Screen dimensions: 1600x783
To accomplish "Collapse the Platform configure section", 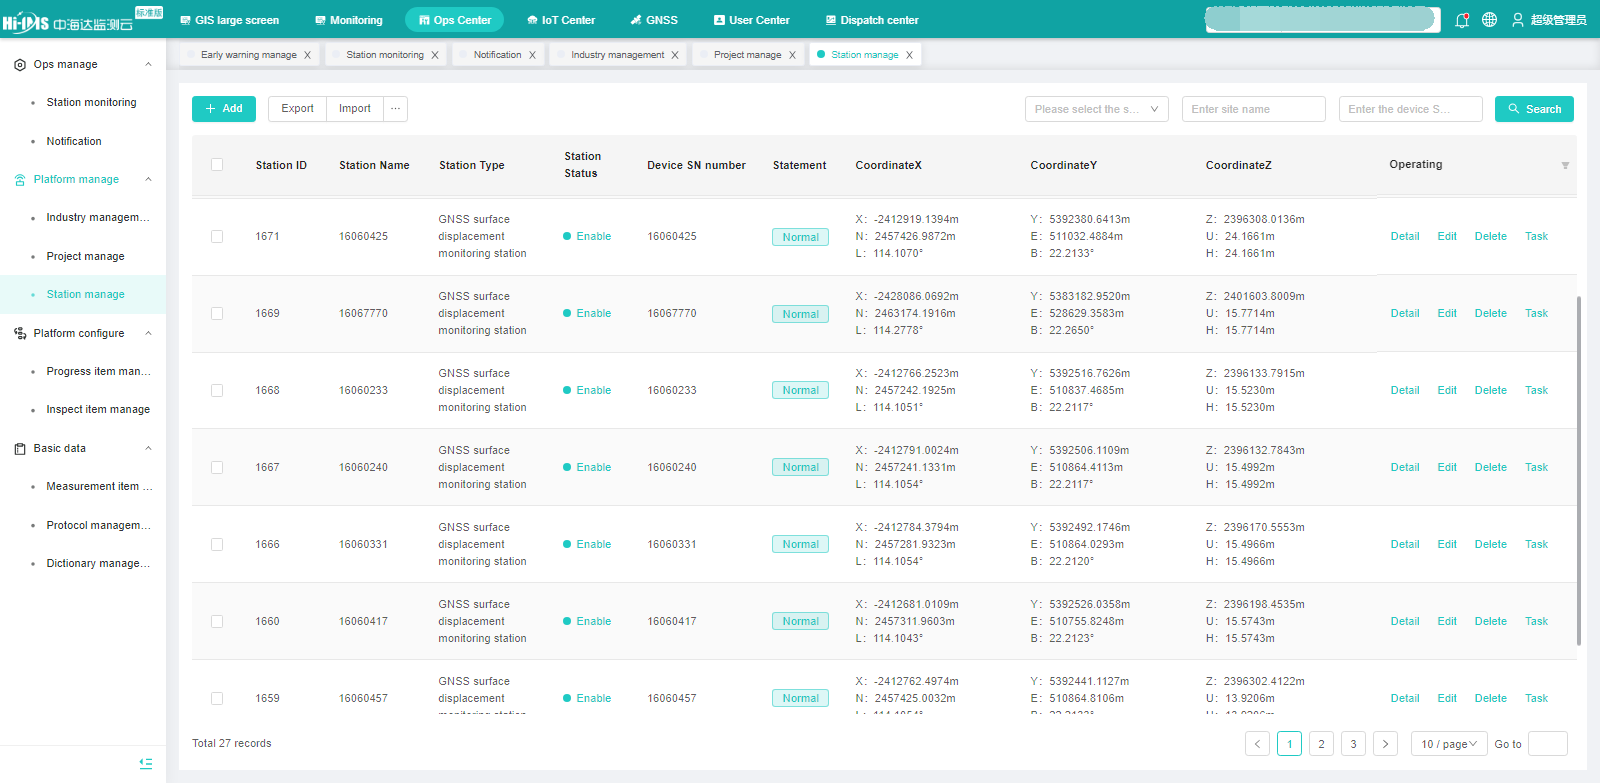I will tap(148, 333).
